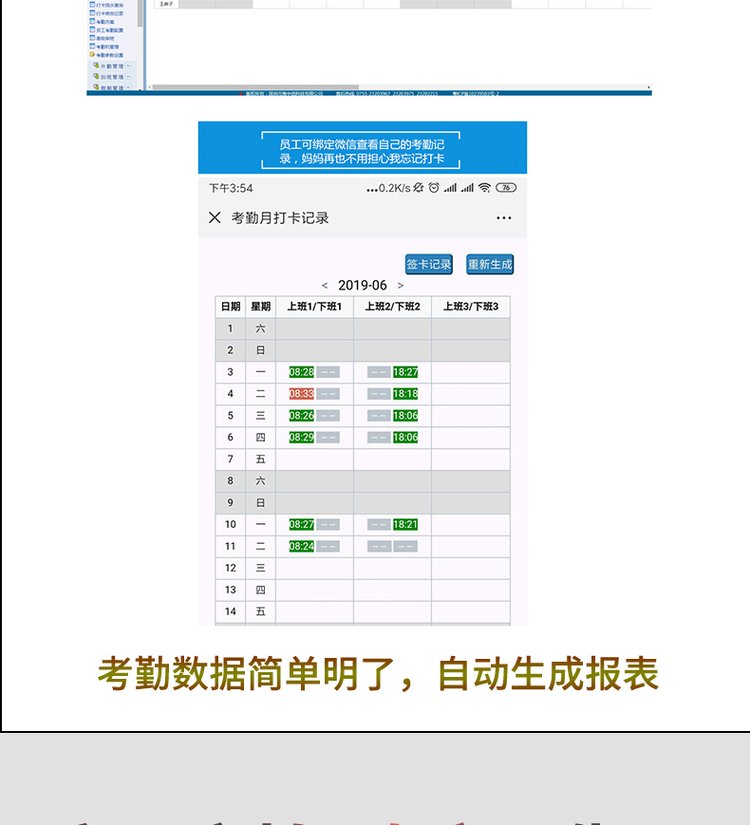The width and height of the screenshot is (750, 825).
Task: Click the horizontal scrollbar in desktop window
Action: [400, 87]
